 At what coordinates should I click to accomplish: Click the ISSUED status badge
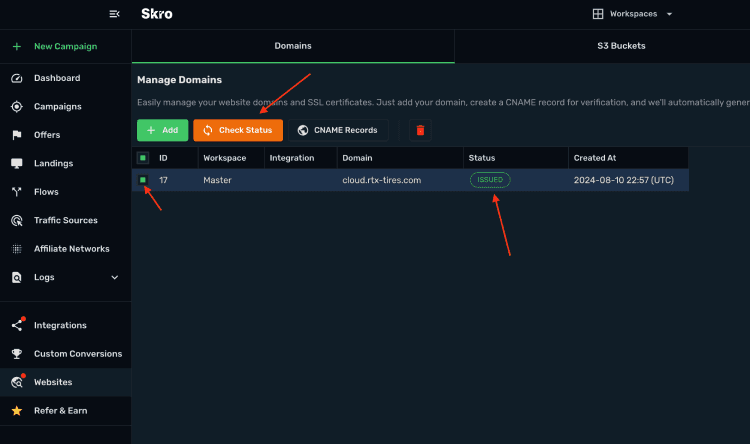(490, 180)
